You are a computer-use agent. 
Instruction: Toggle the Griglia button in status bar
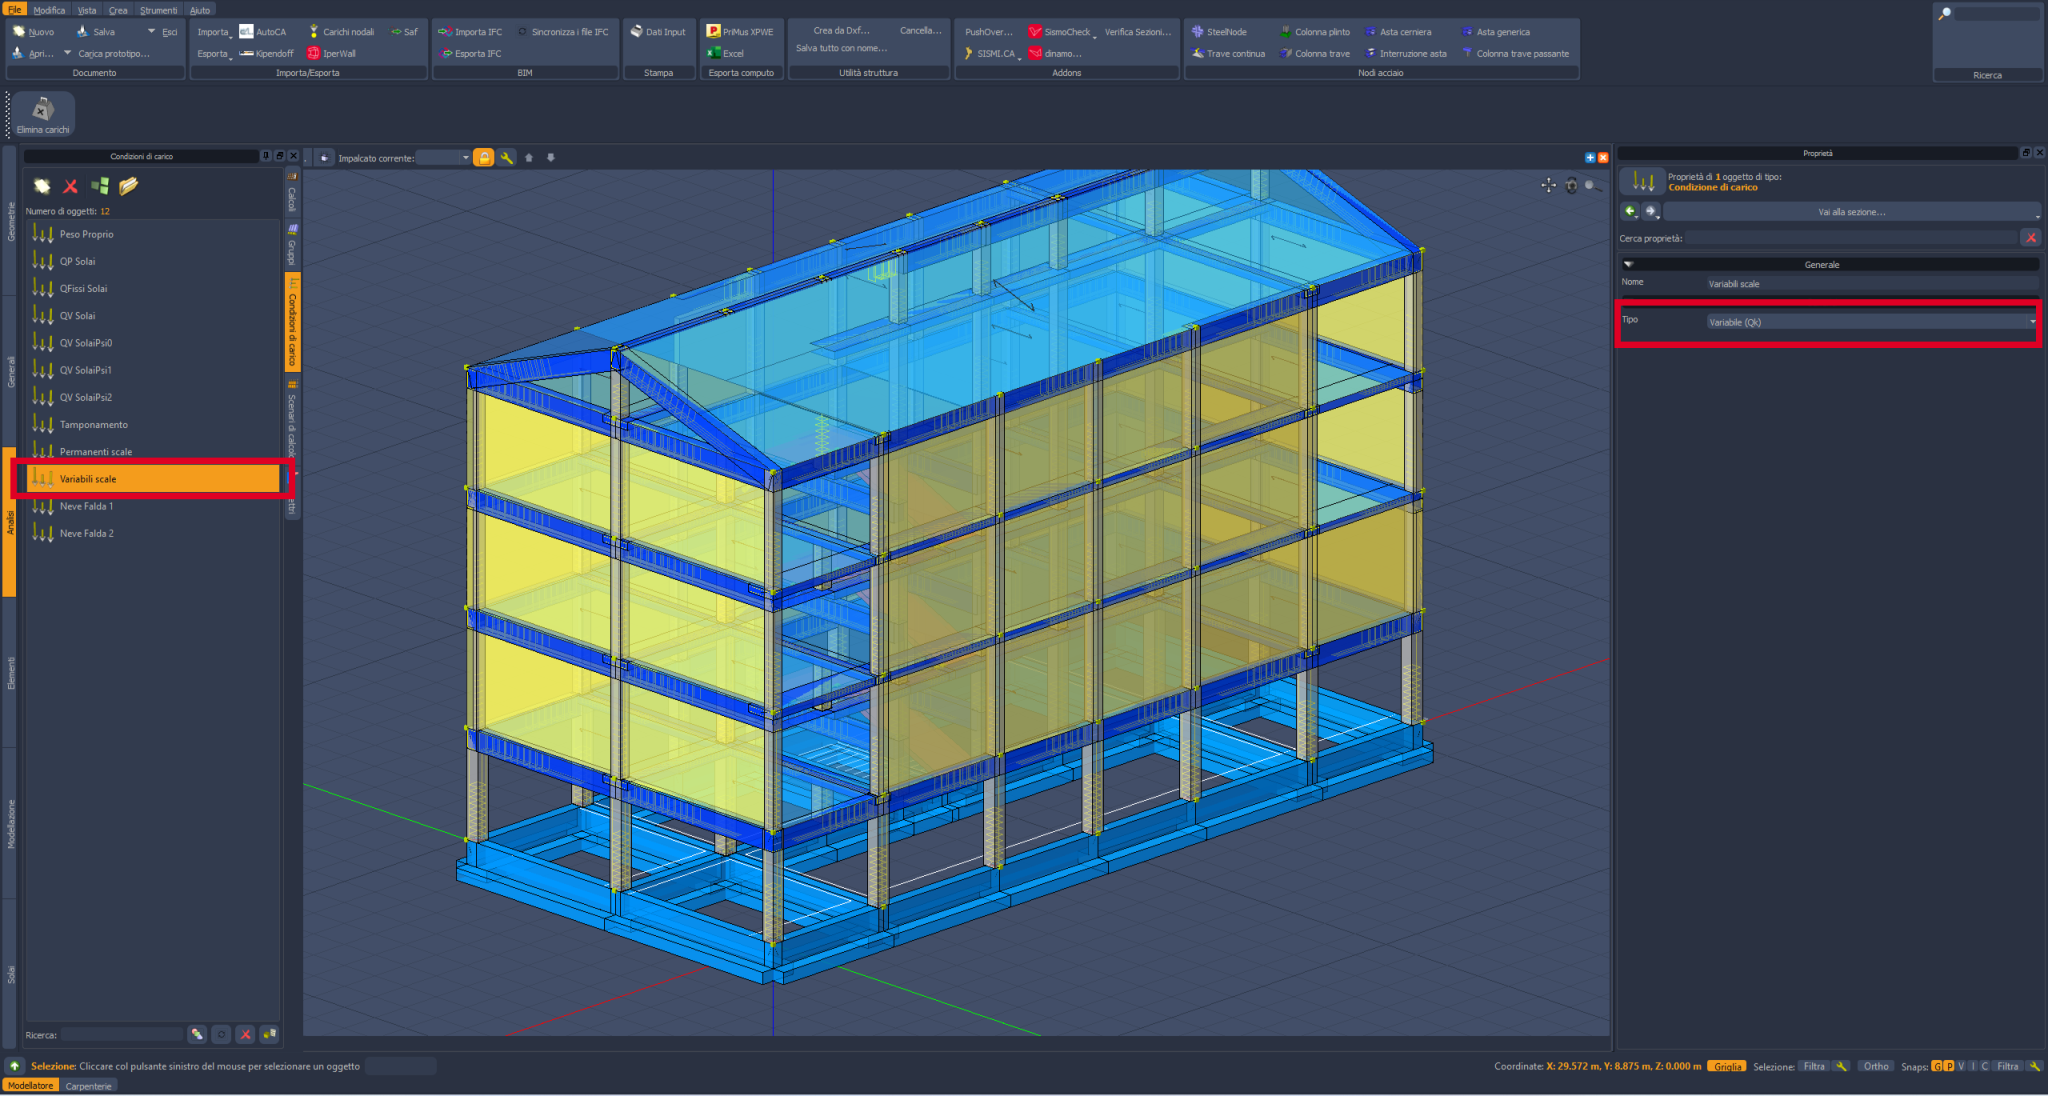1726,1066
